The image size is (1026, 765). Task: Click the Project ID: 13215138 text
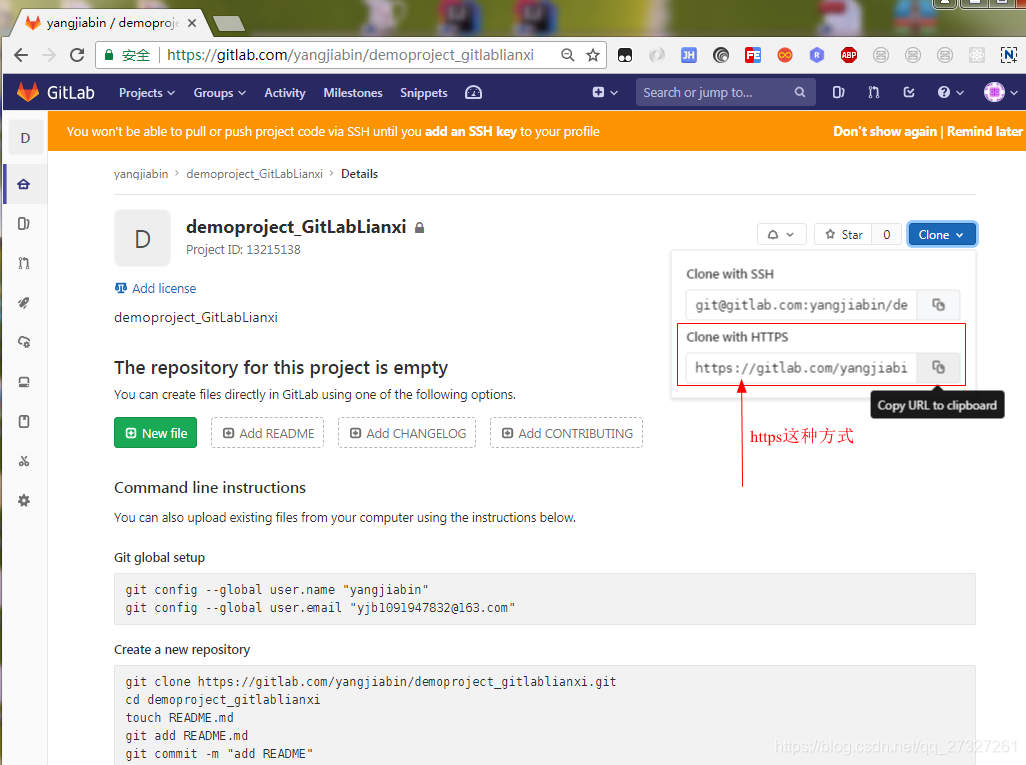click(243, 250)
